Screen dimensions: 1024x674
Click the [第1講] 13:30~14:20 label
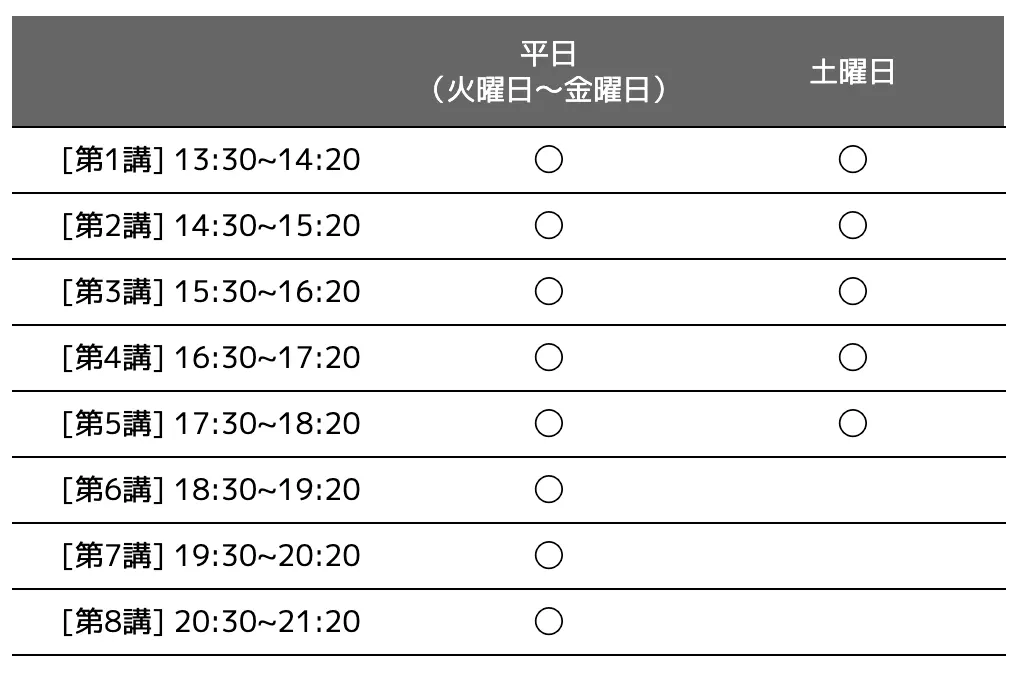point(211,160)
